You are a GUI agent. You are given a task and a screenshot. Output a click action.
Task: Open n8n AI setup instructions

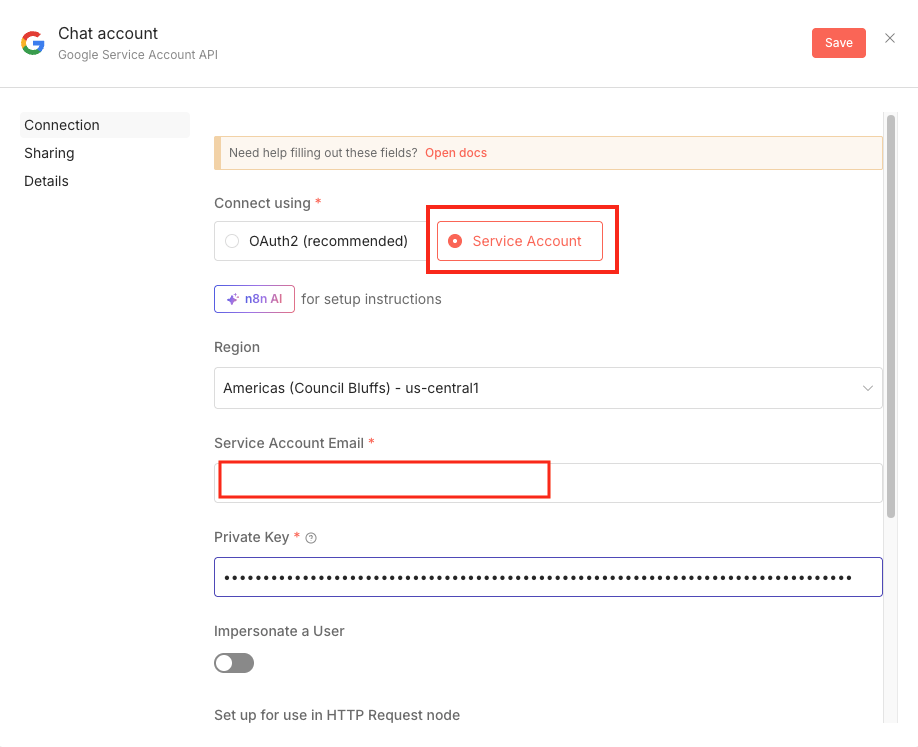click(x=254, y=299)
